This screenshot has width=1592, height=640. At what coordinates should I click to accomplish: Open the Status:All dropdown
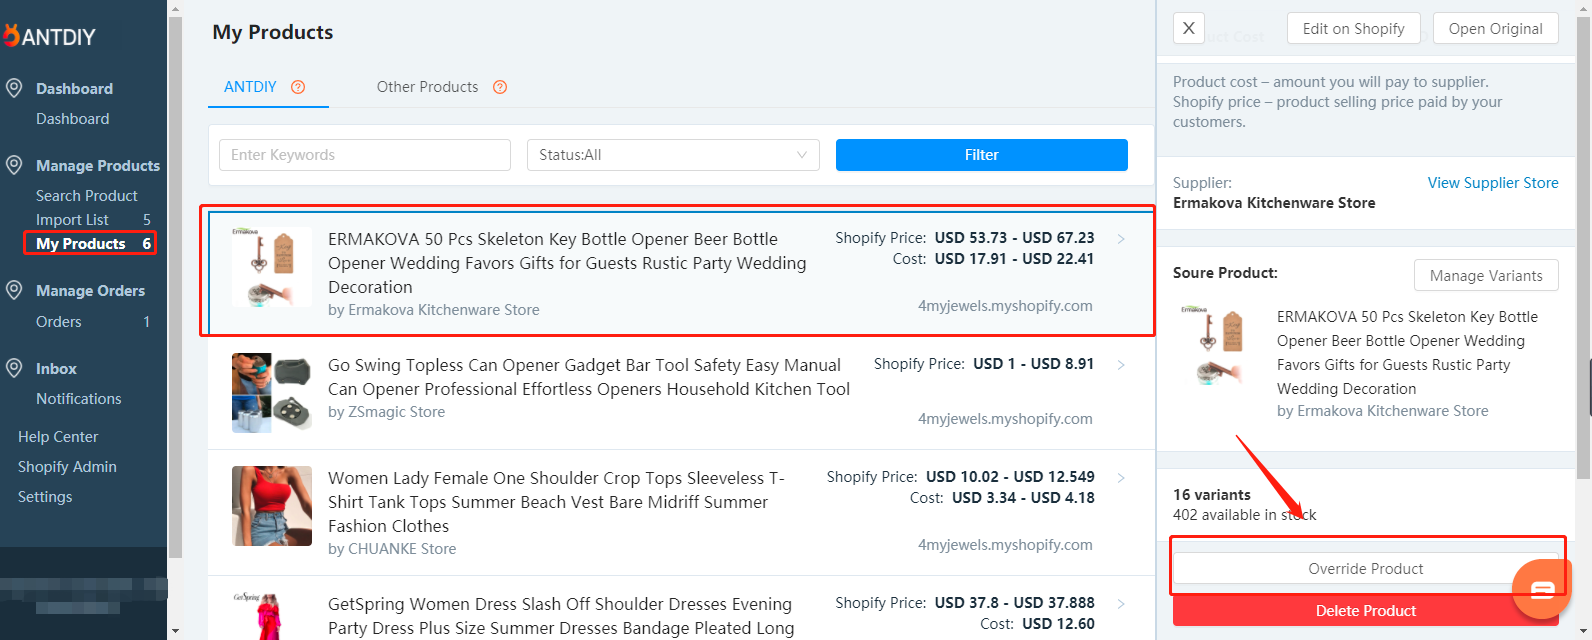tap(673, 155)
